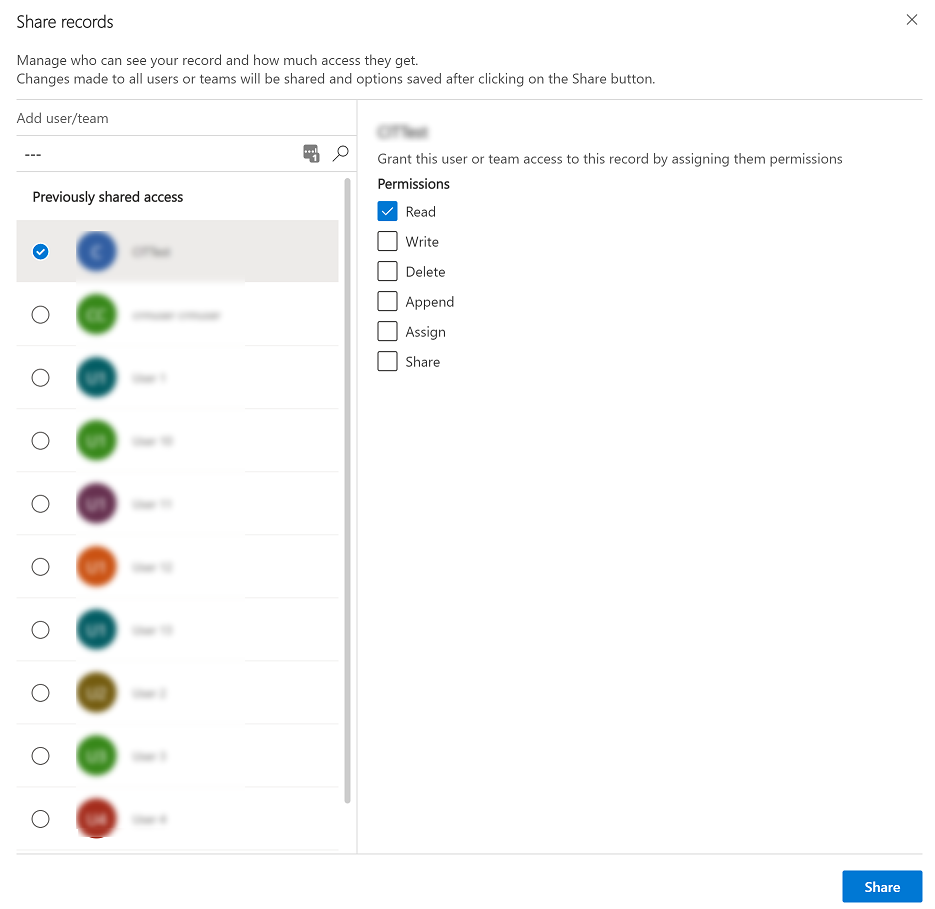The height and width of the screenshot is (909, 935).
Task: Select the radio beside the purple avatar
Action: [x=41, y=504]
